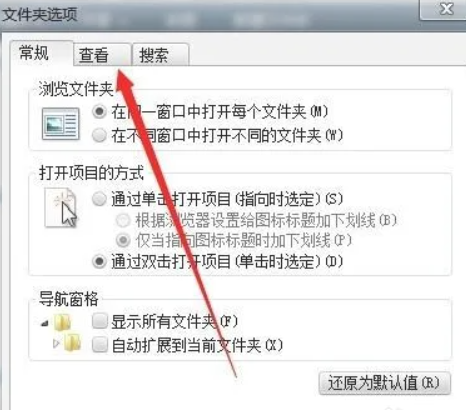The height and width of the screenshot is (410, 466).
Task: Select the 常规 tab
Action: [x=41, y=53]
